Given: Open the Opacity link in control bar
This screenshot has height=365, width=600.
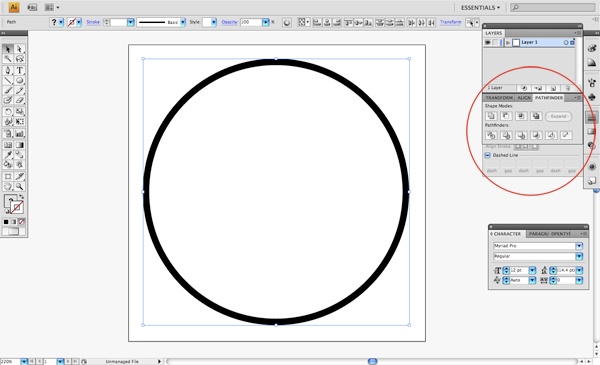Looking at the screenshot, I should point(229,22).
